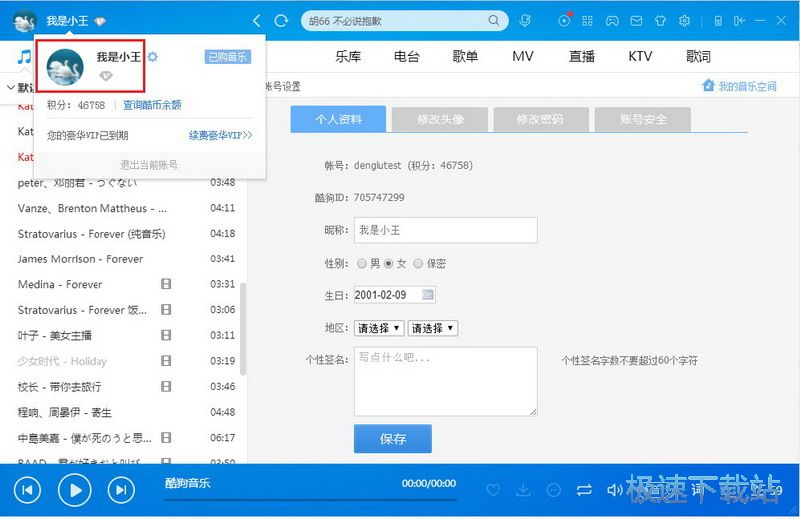Open more options circle icon in player bar
This screenshot has width=800, height=519.
(x=554, y=490)
